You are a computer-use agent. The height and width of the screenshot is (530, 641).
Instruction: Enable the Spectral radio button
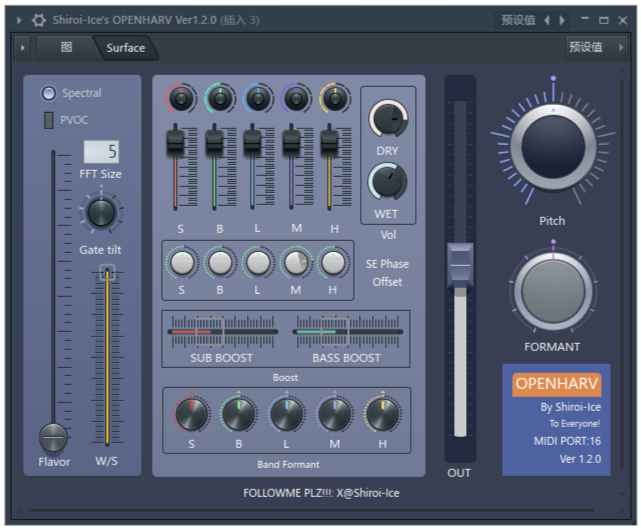click(49, 93)
